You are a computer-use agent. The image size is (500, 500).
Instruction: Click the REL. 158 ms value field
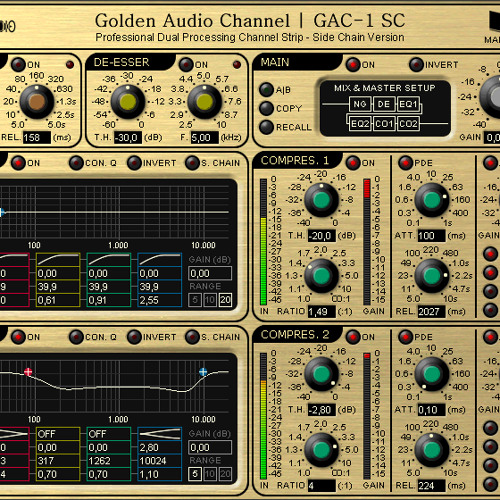37,137
